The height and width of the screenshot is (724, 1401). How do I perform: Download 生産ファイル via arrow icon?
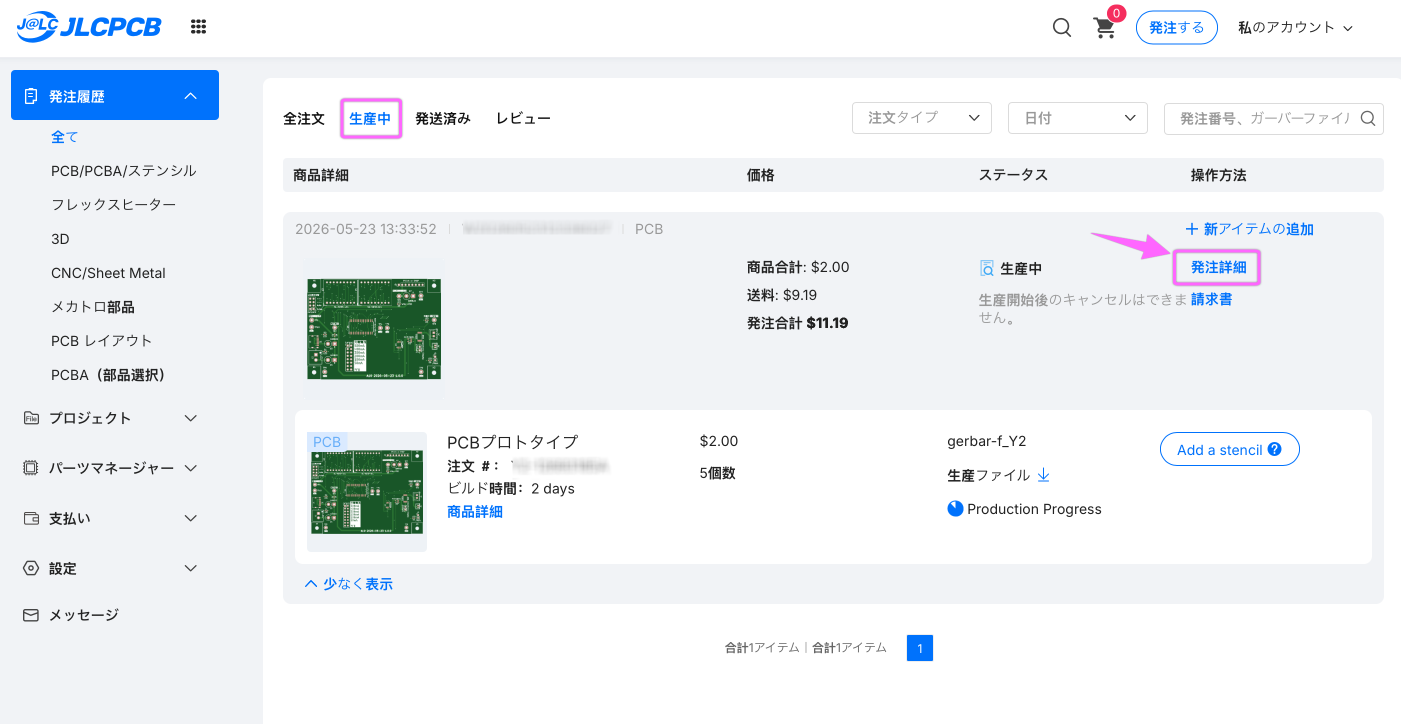coord(1043,475)
